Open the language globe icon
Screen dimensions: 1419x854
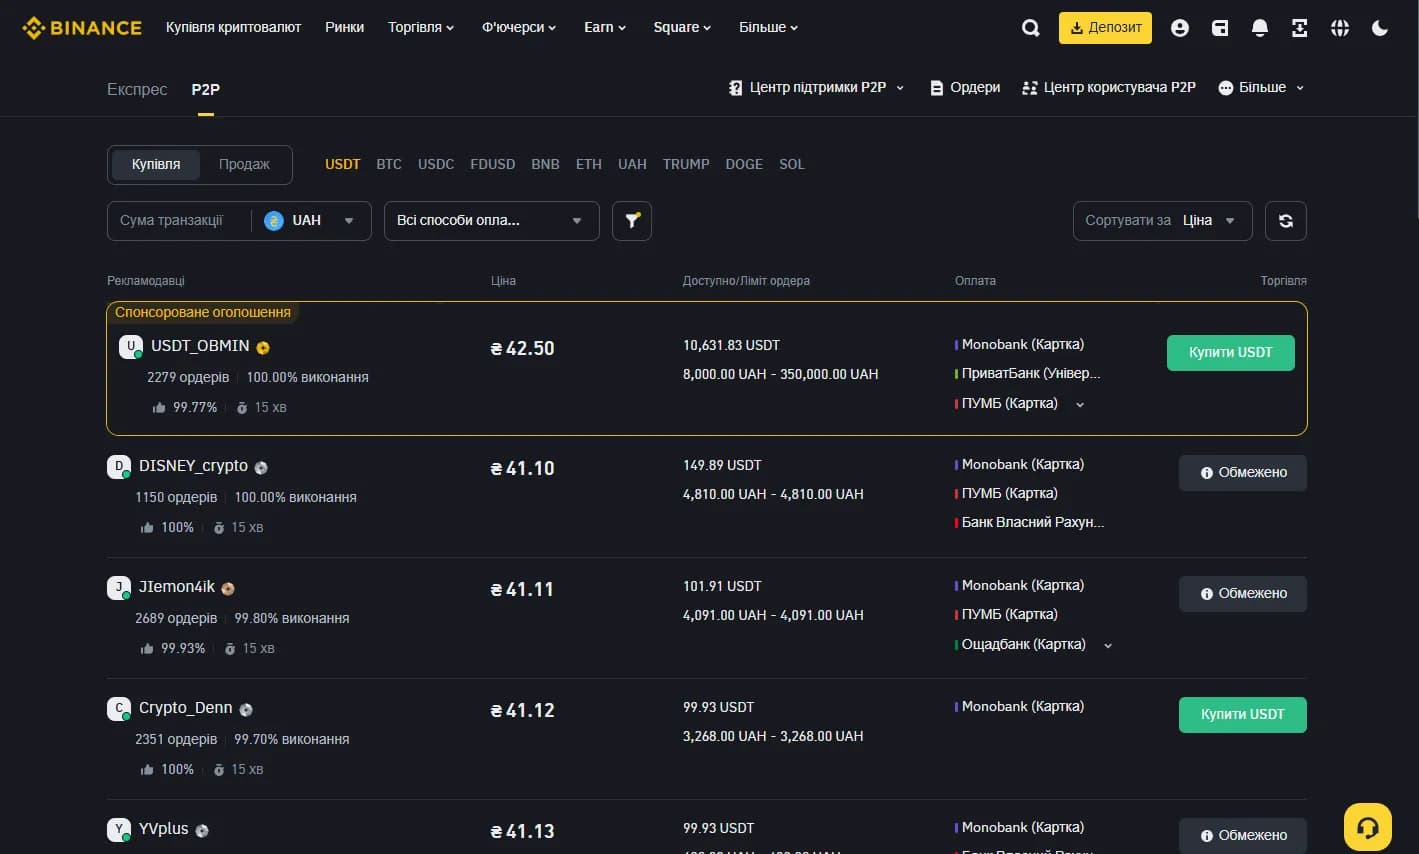1340,28
